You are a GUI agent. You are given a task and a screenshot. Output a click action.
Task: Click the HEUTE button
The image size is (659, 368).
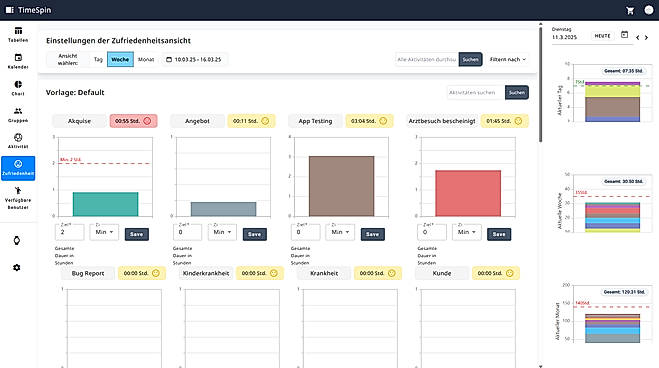click(x=602, y=36)
